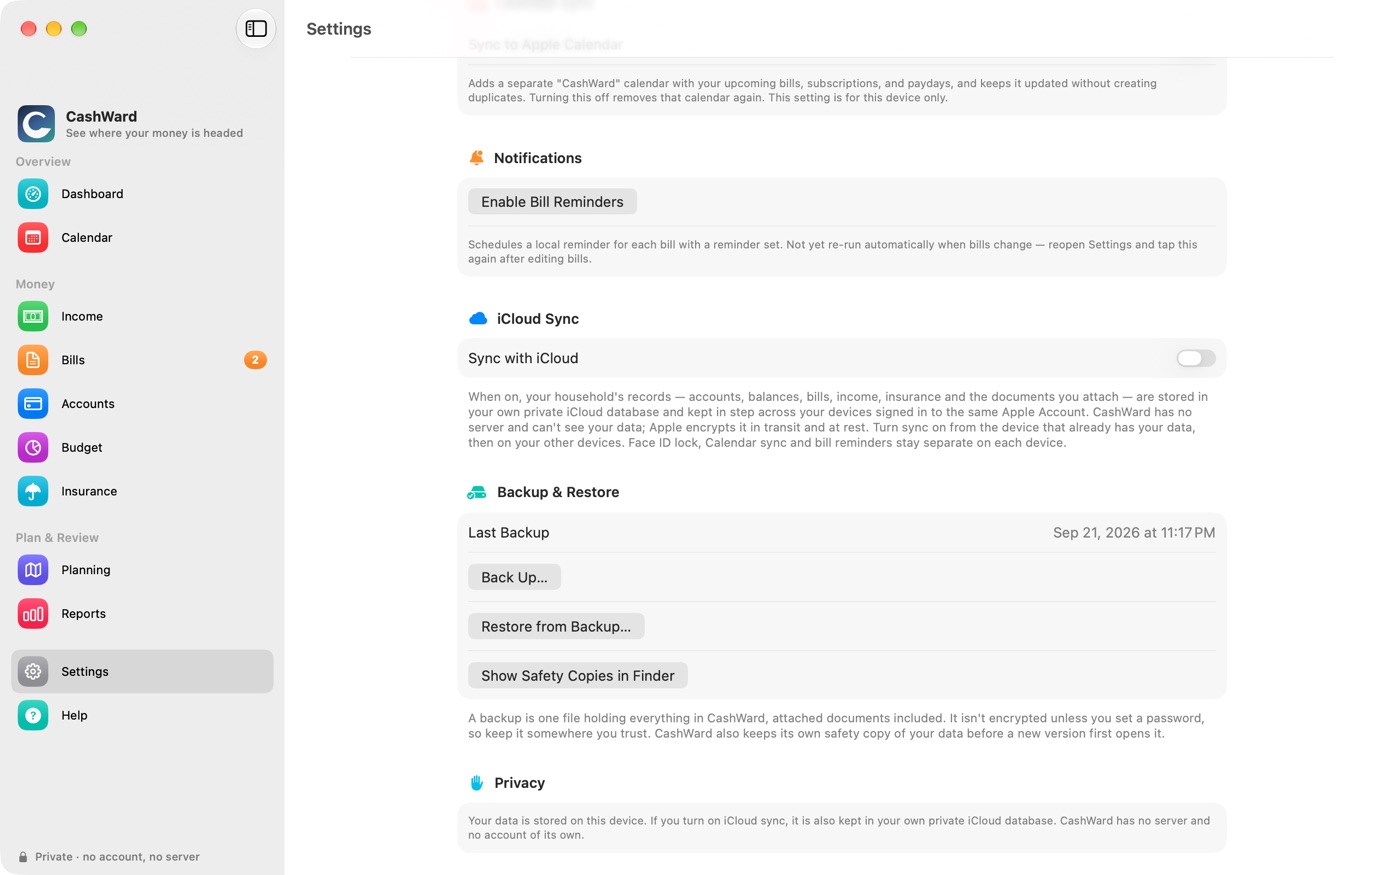Click Enable Bill Reminders button
Viewport: 1400px width, 875px height.
click(x=552, y=202)
